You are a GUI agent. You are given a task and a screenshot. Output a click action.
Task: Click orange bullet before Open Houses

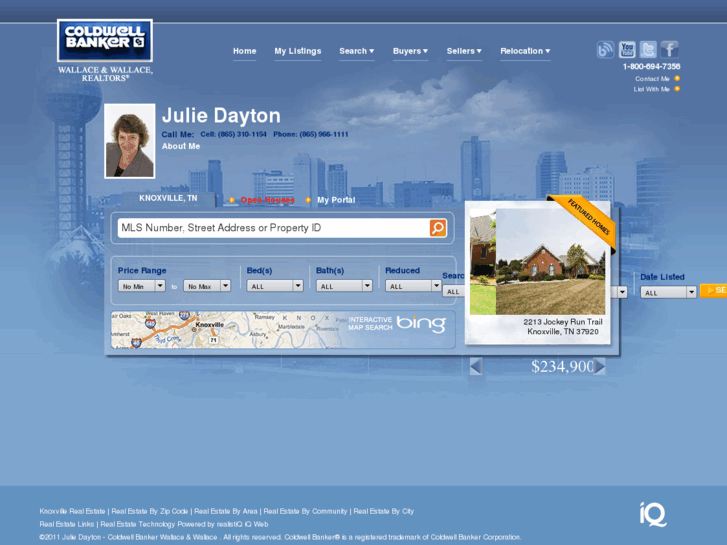(231, 200)
